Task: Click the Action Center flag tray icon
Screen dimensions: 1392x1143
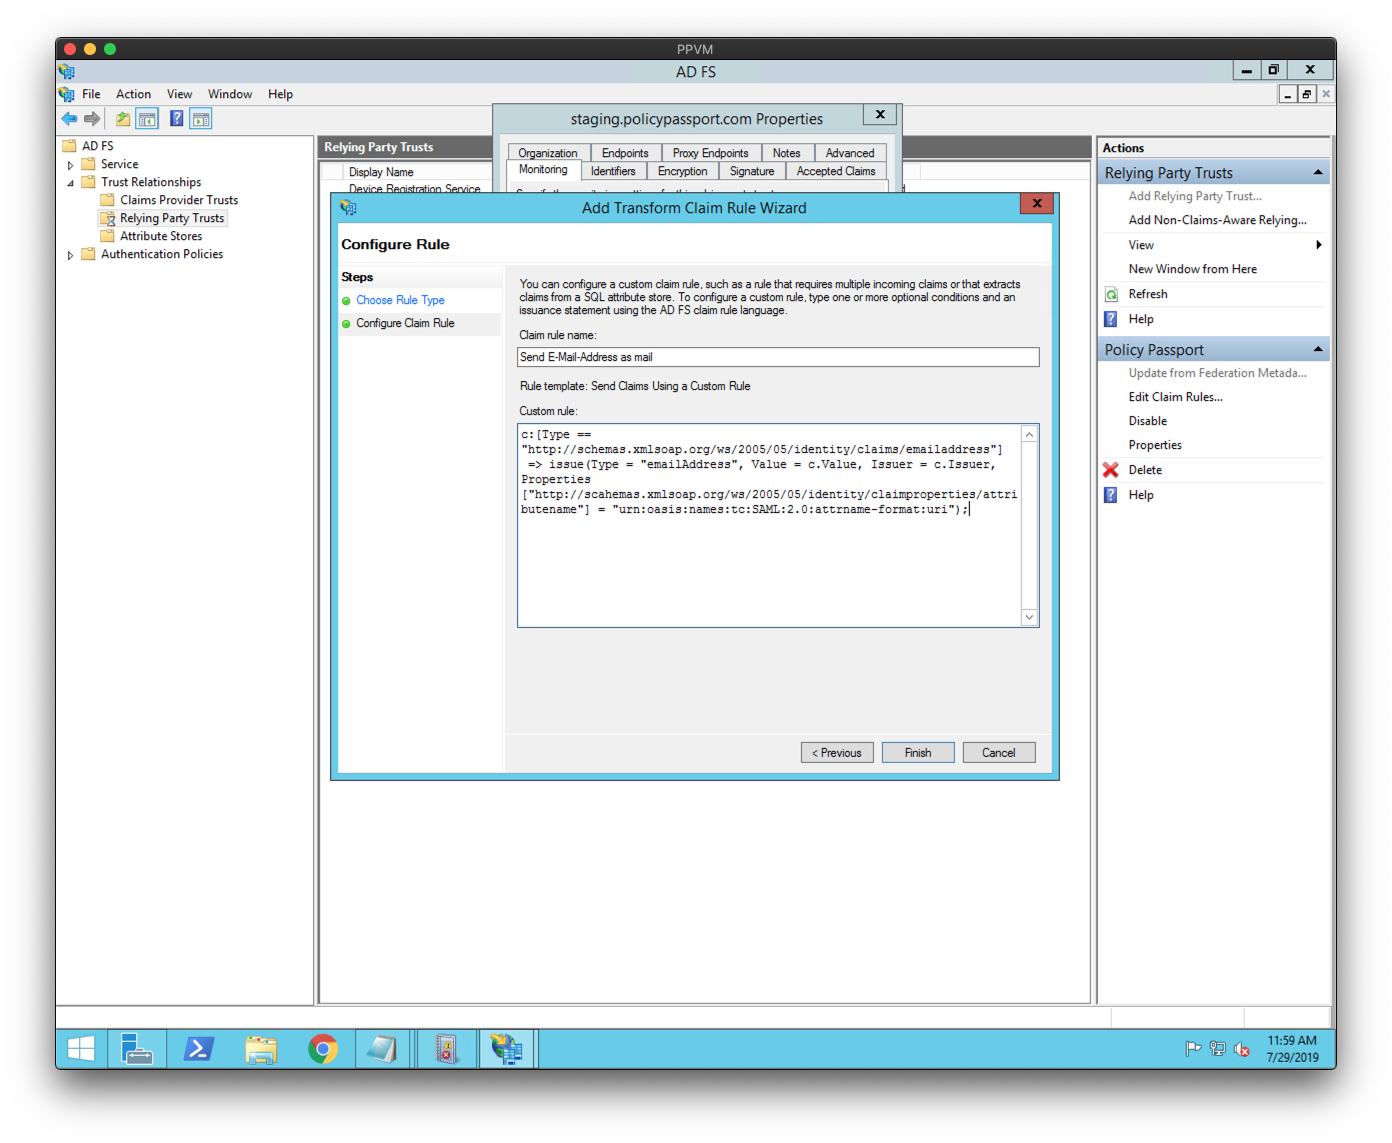Action: (x=1193, y=1049)
